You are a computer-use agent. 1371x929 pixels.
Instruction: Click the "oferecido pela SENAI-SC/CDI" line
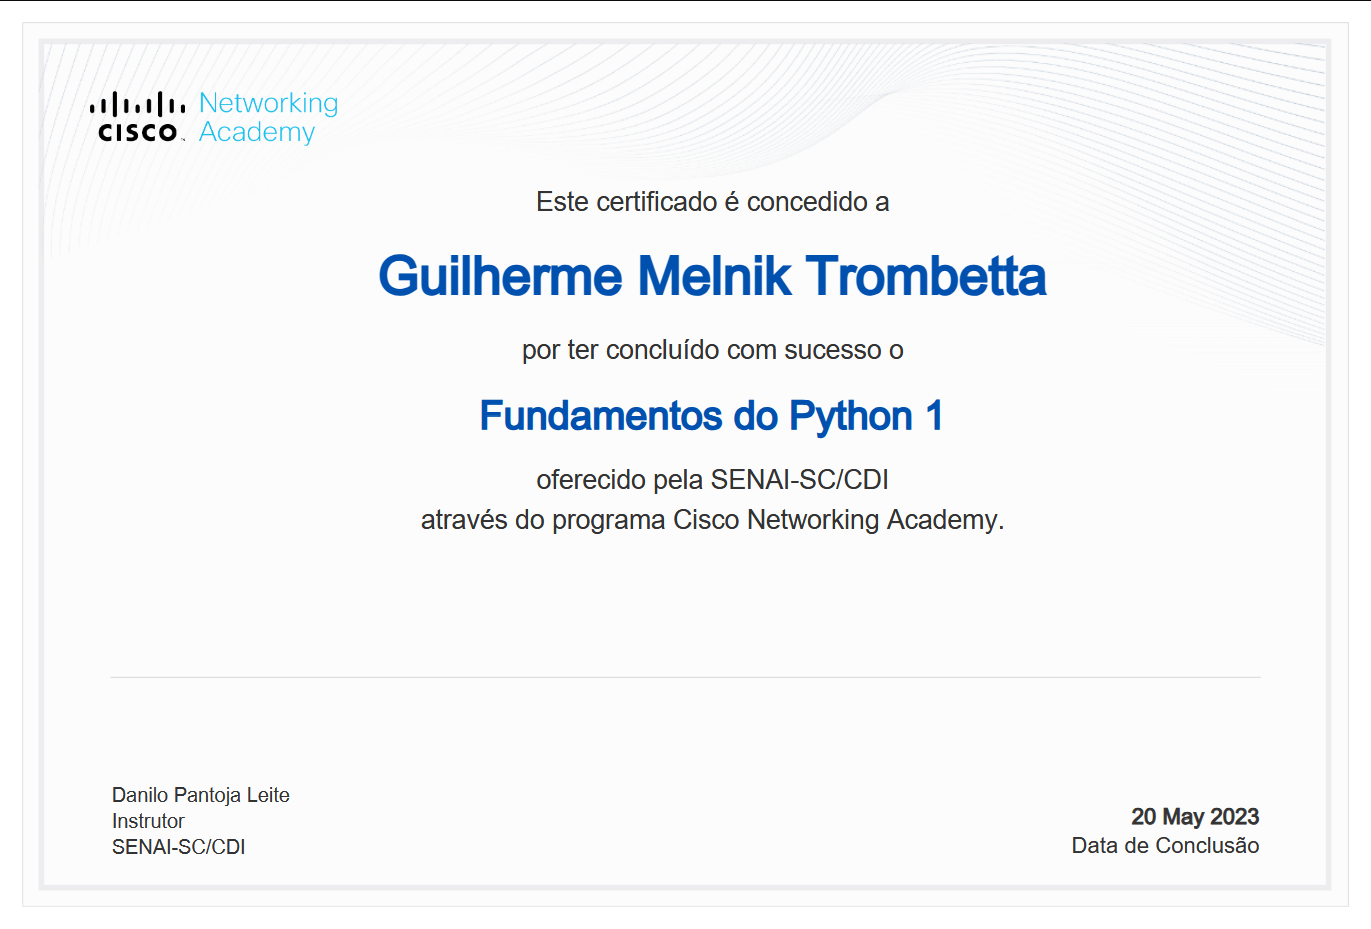tap(712, 480)
